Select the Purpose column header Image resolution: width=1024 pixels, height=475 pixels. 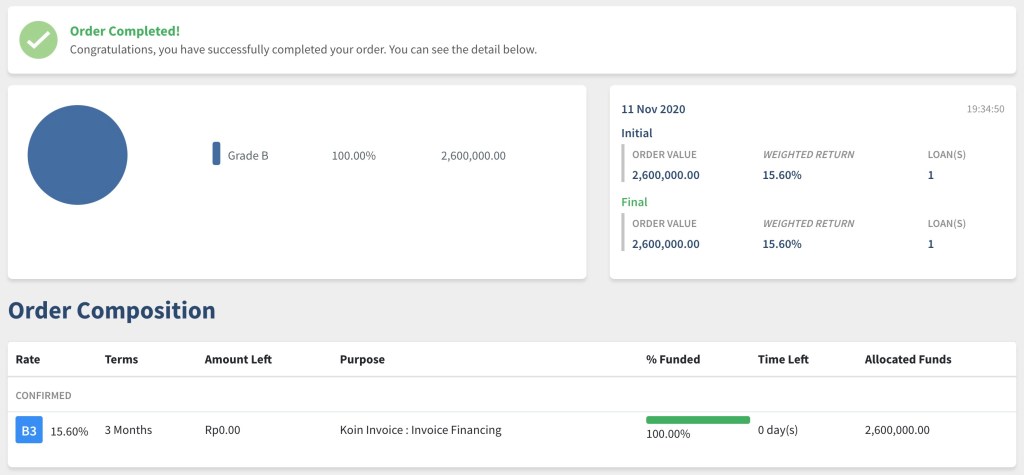(362, 359)
